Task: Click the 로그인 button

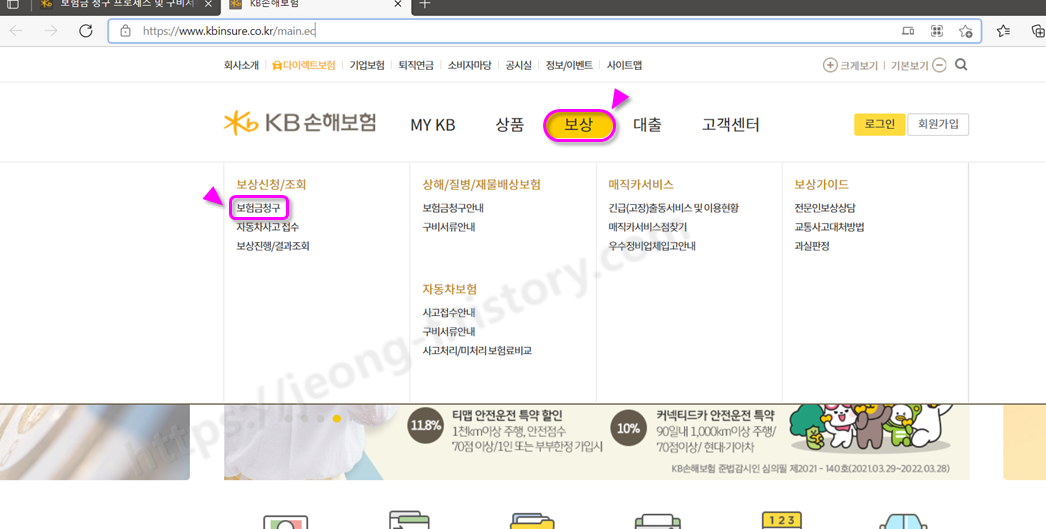Action: [x=879, y=124]
